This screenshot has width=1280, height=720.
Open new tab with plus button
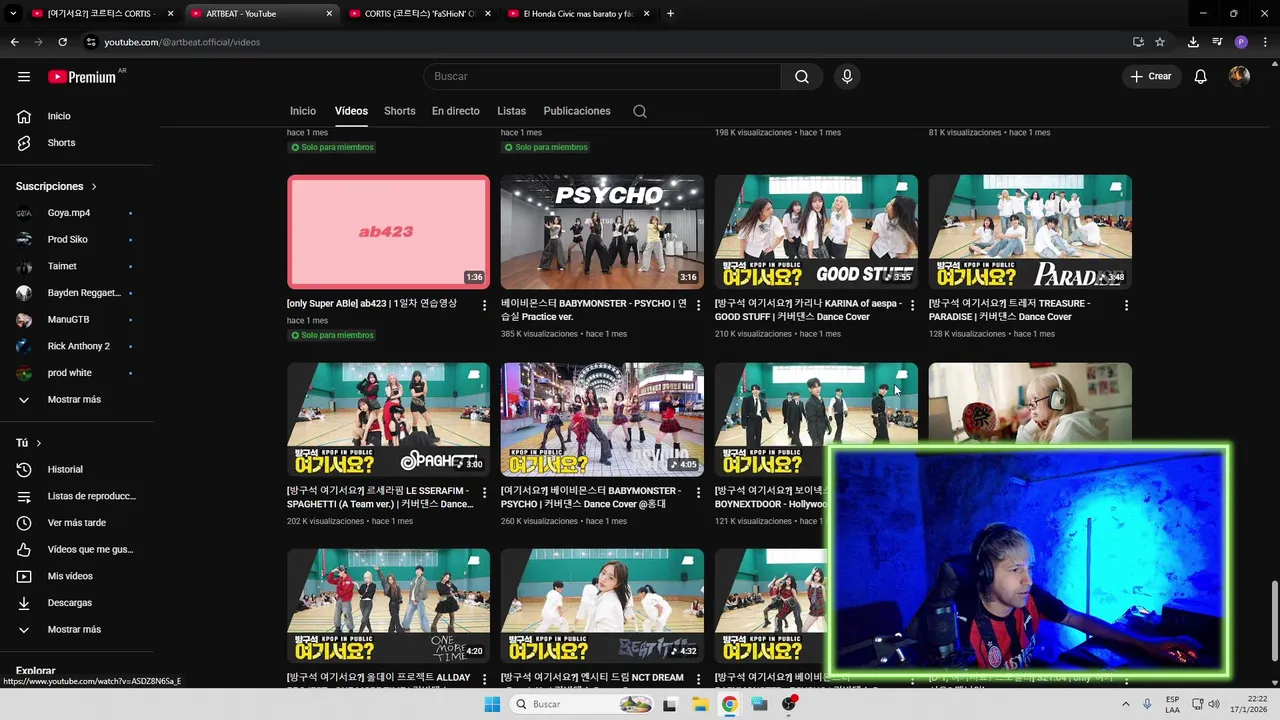click(x=670, y=14)
